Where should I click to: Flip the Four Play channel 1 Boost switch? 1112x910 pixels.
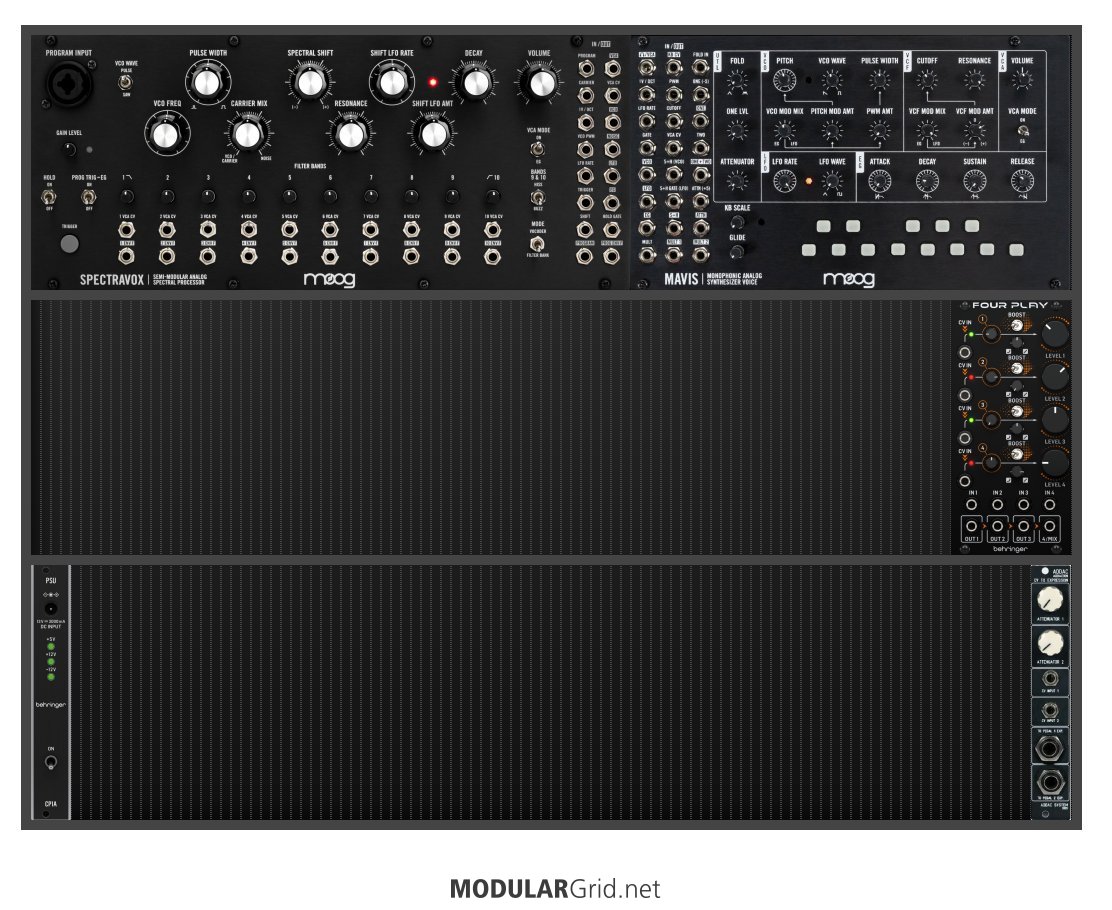click(1016, 326)
